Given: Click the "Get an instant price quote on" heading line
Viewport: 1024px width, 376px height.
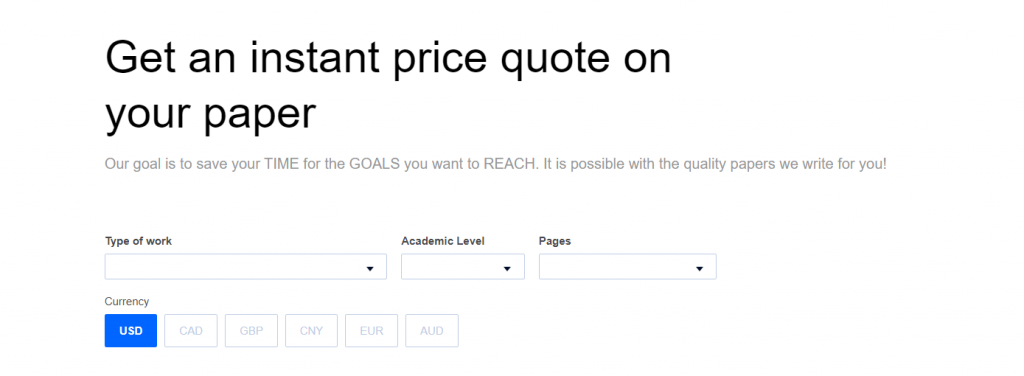Looking at the screenshot, I should point(388,60).
